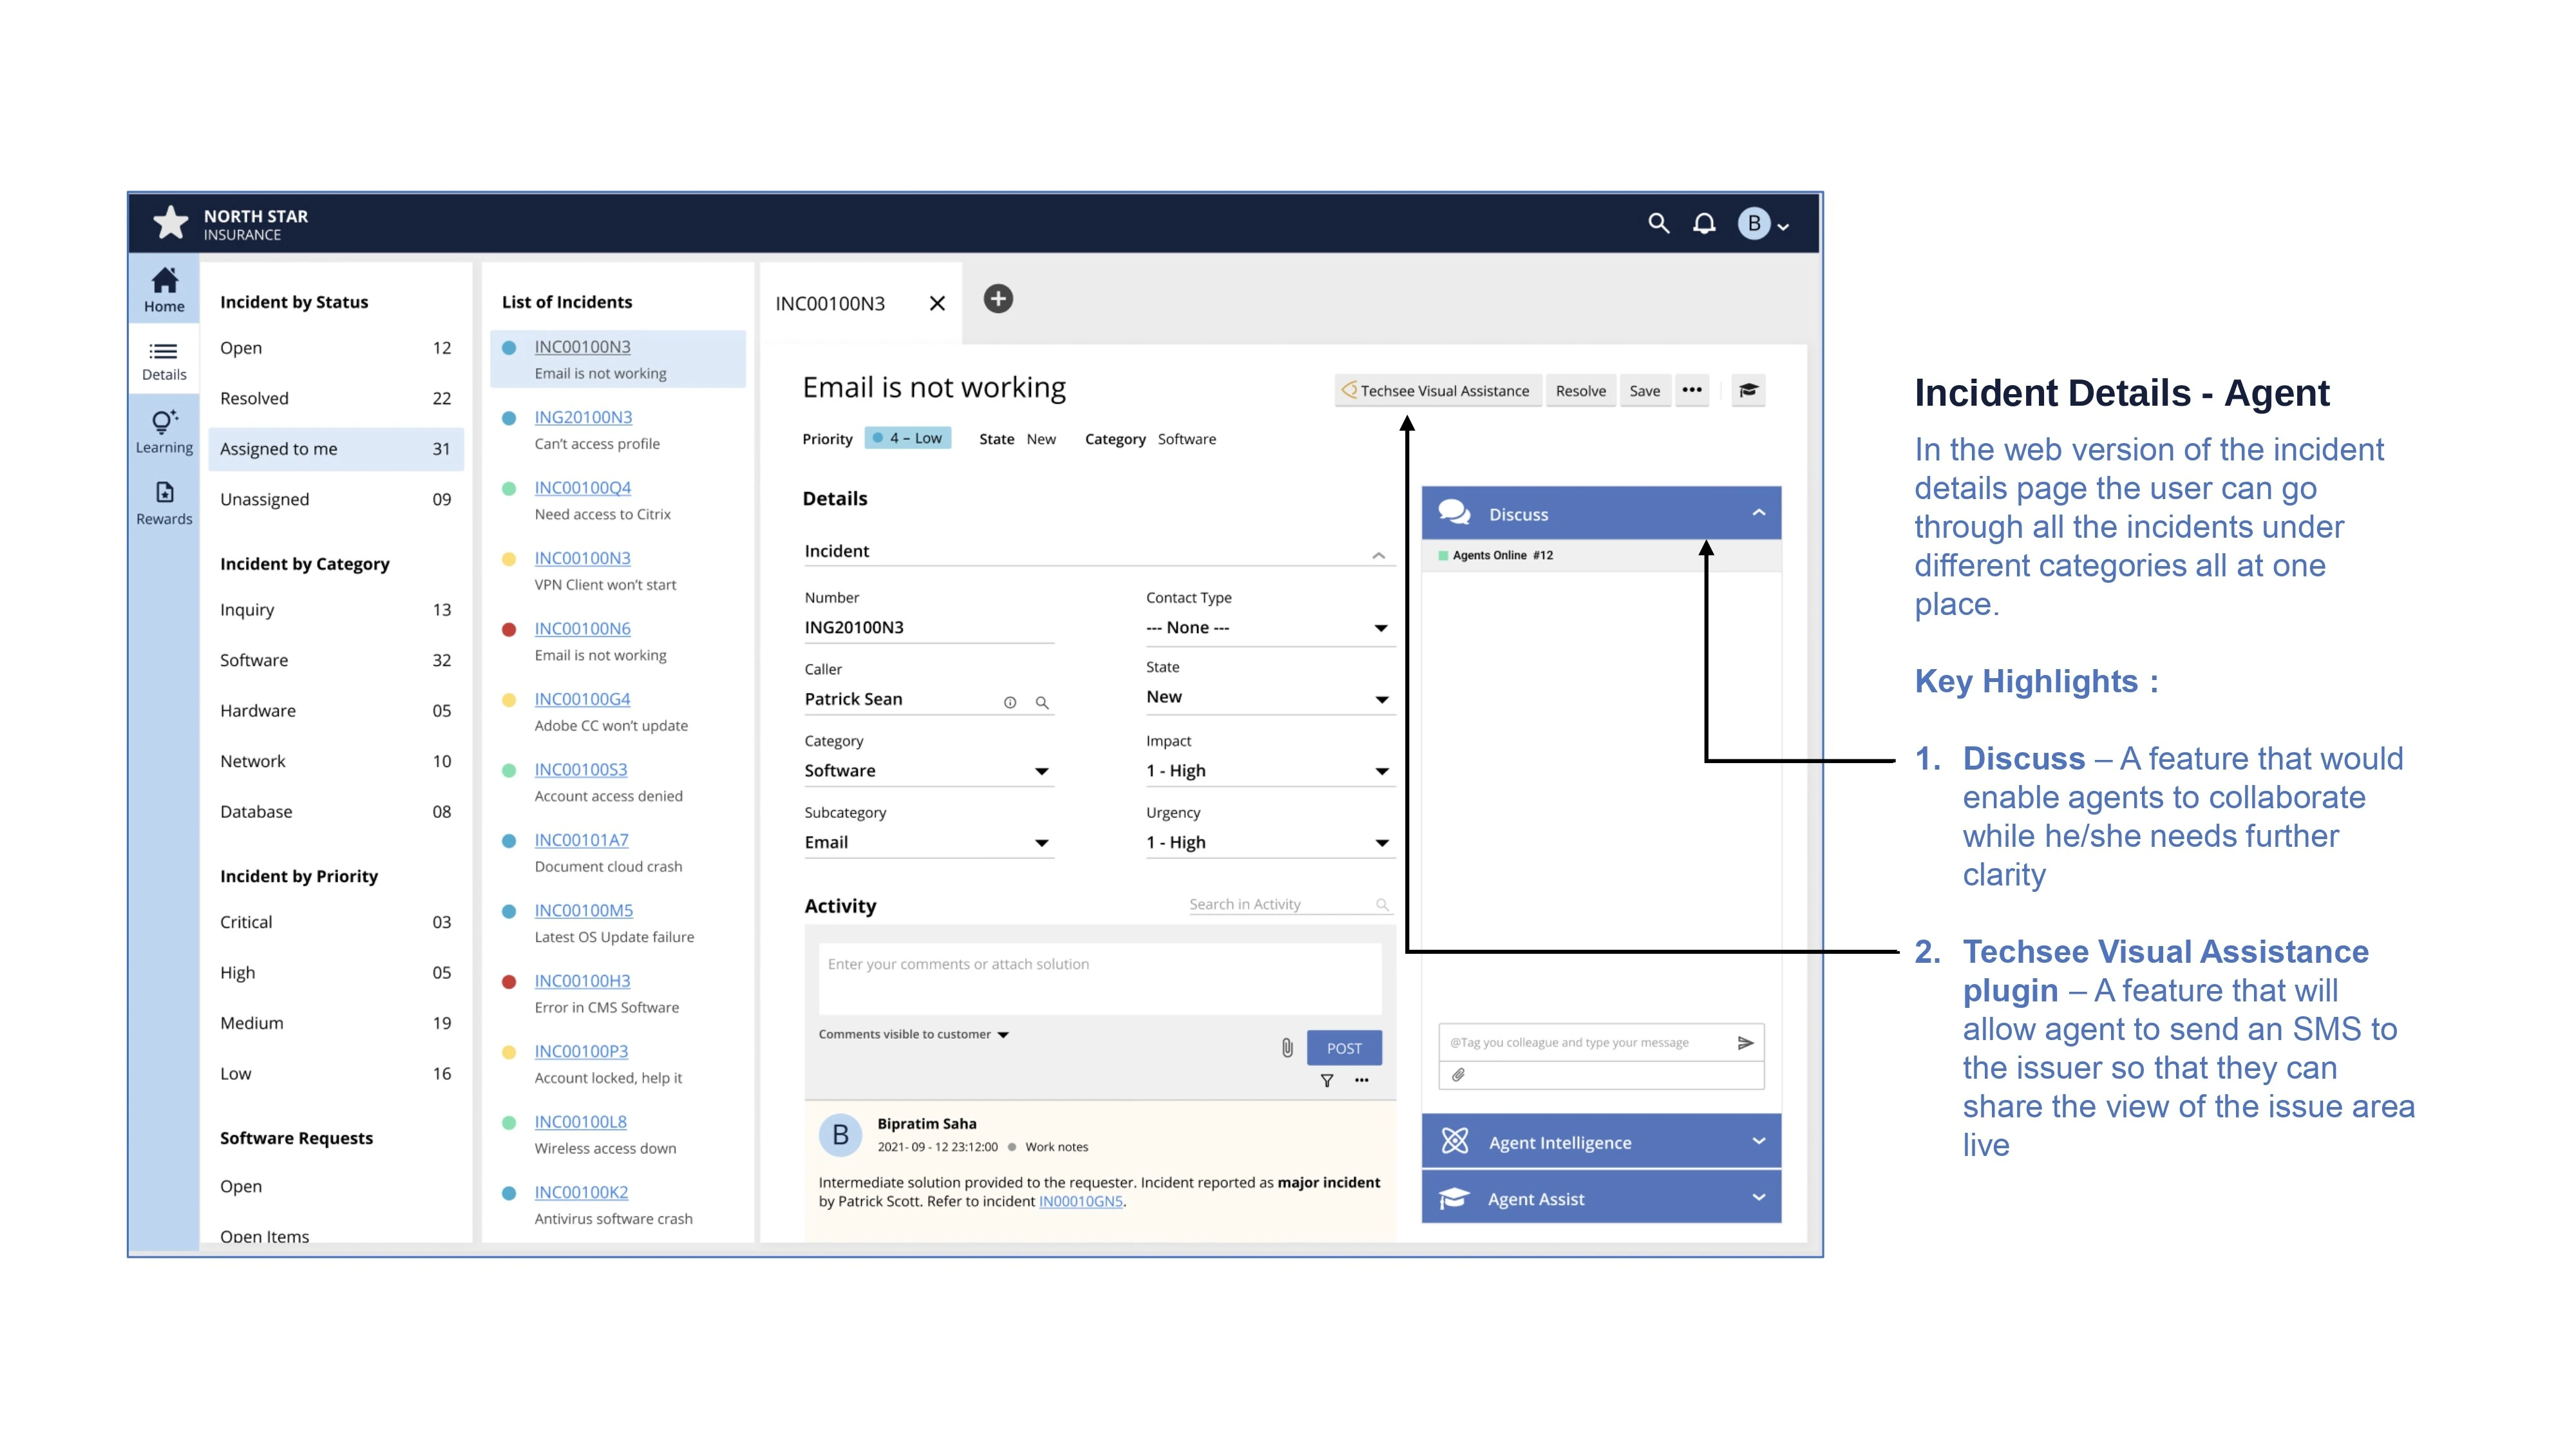Open referenced incident IN00010GN5 link
The height and width of the screenshot is (1449, 2576).
(x=1081, y=1201)
